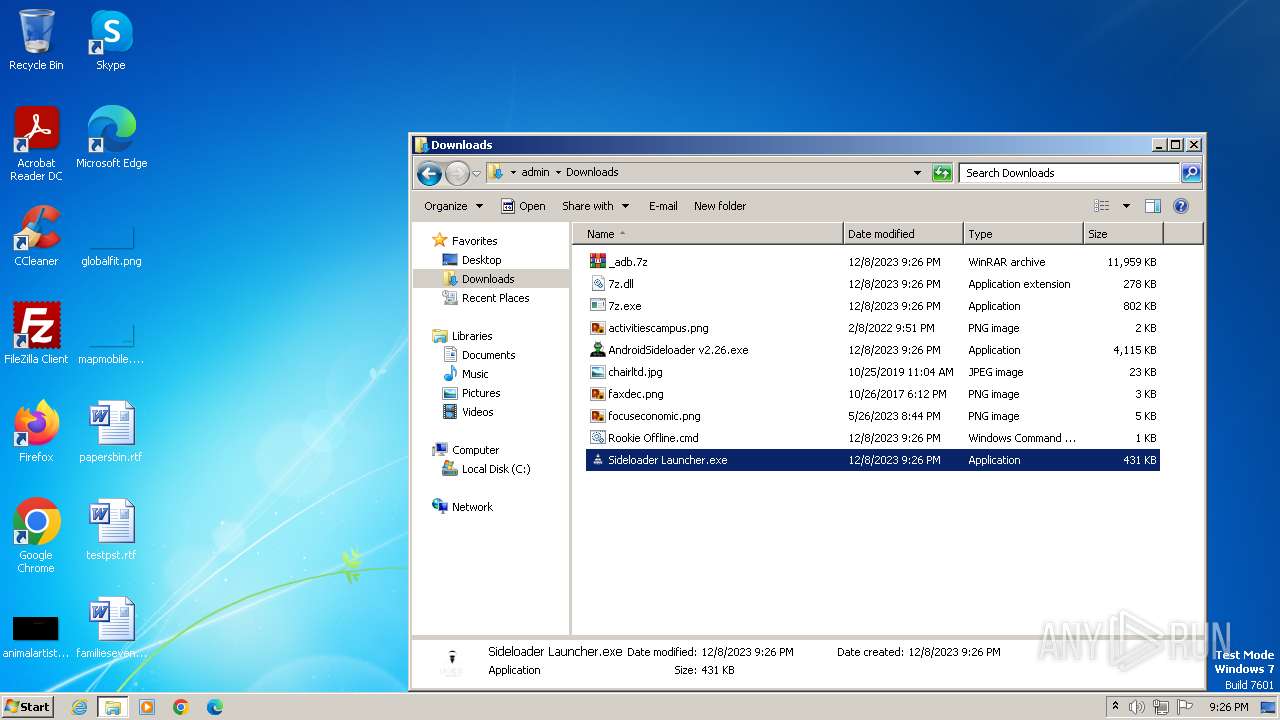This screenshot has width=1280, height=720.
Task: Open the Recycle Bin desktop icon
Action: pos(36,40)
